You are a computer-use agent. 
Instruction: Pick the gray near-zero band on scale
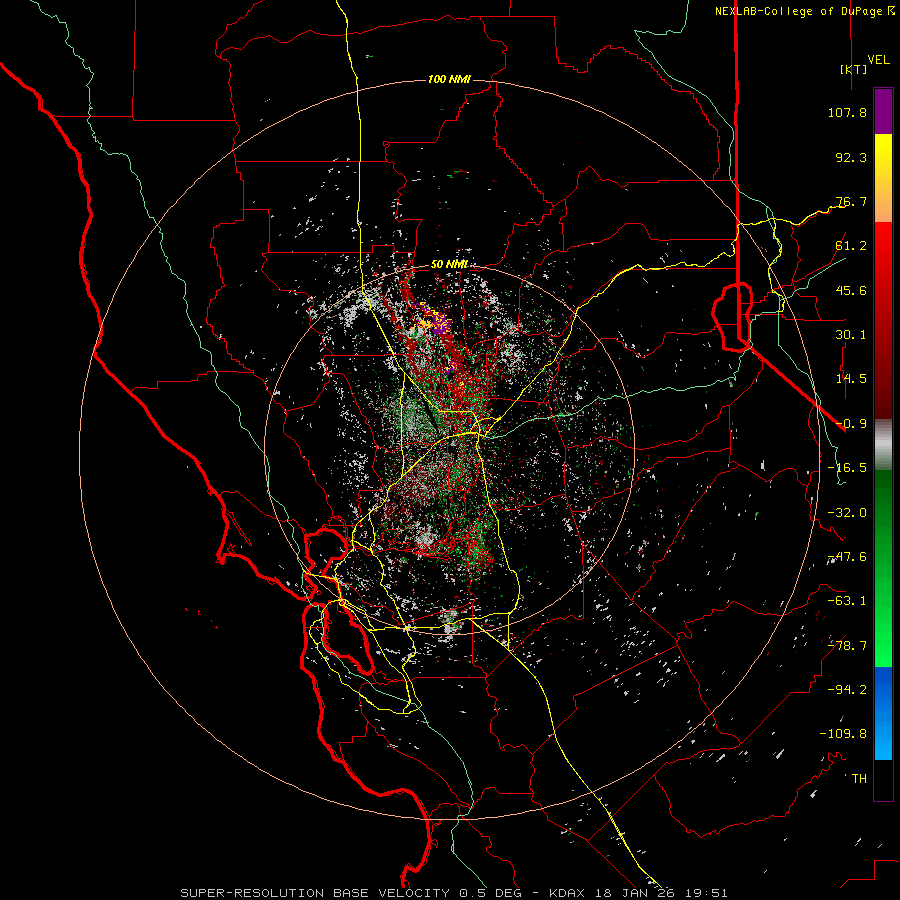(x=883, y=445)
